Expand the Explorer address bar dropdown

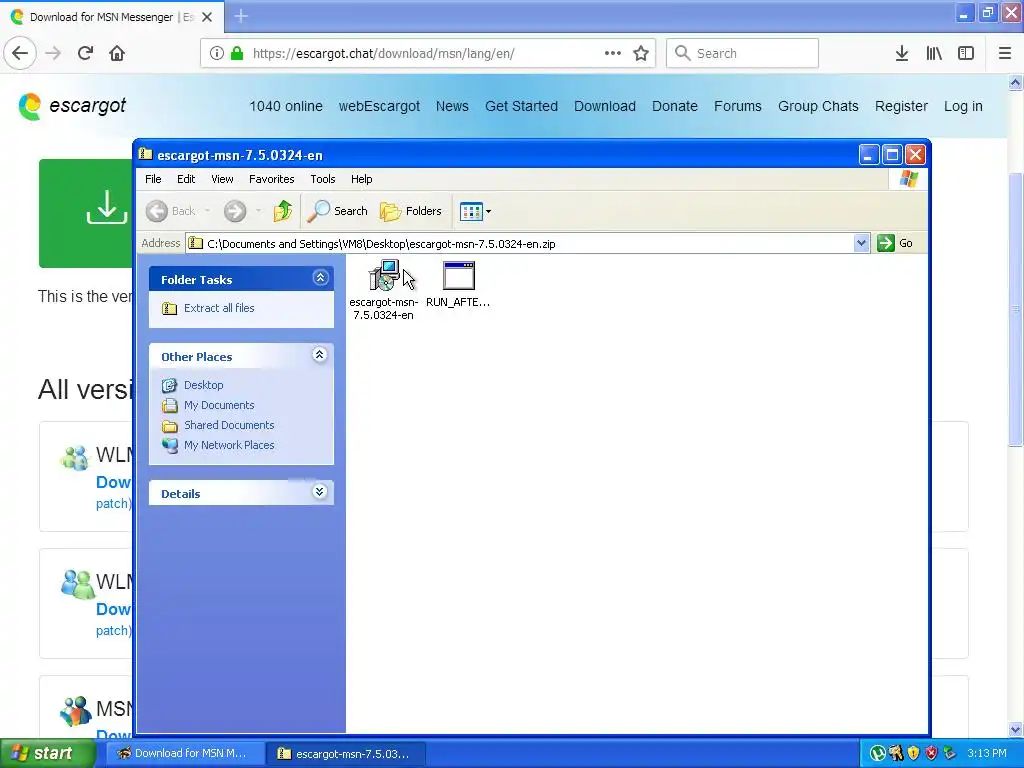[861, 243]
